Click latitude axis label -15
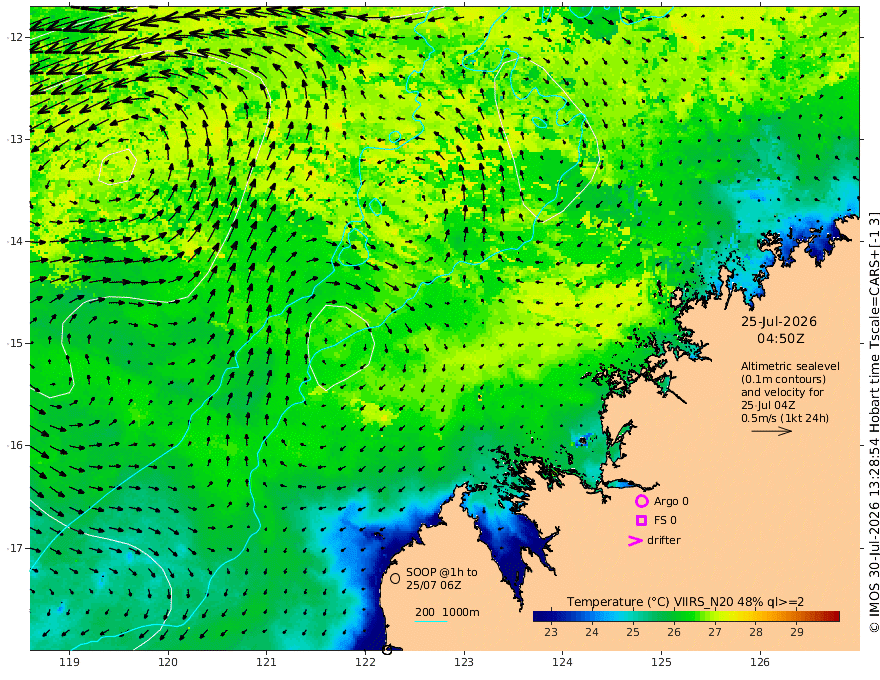Image resolution: width=880 pixels, height=680 pixels. pyautogui.click(x=16, y=343)
